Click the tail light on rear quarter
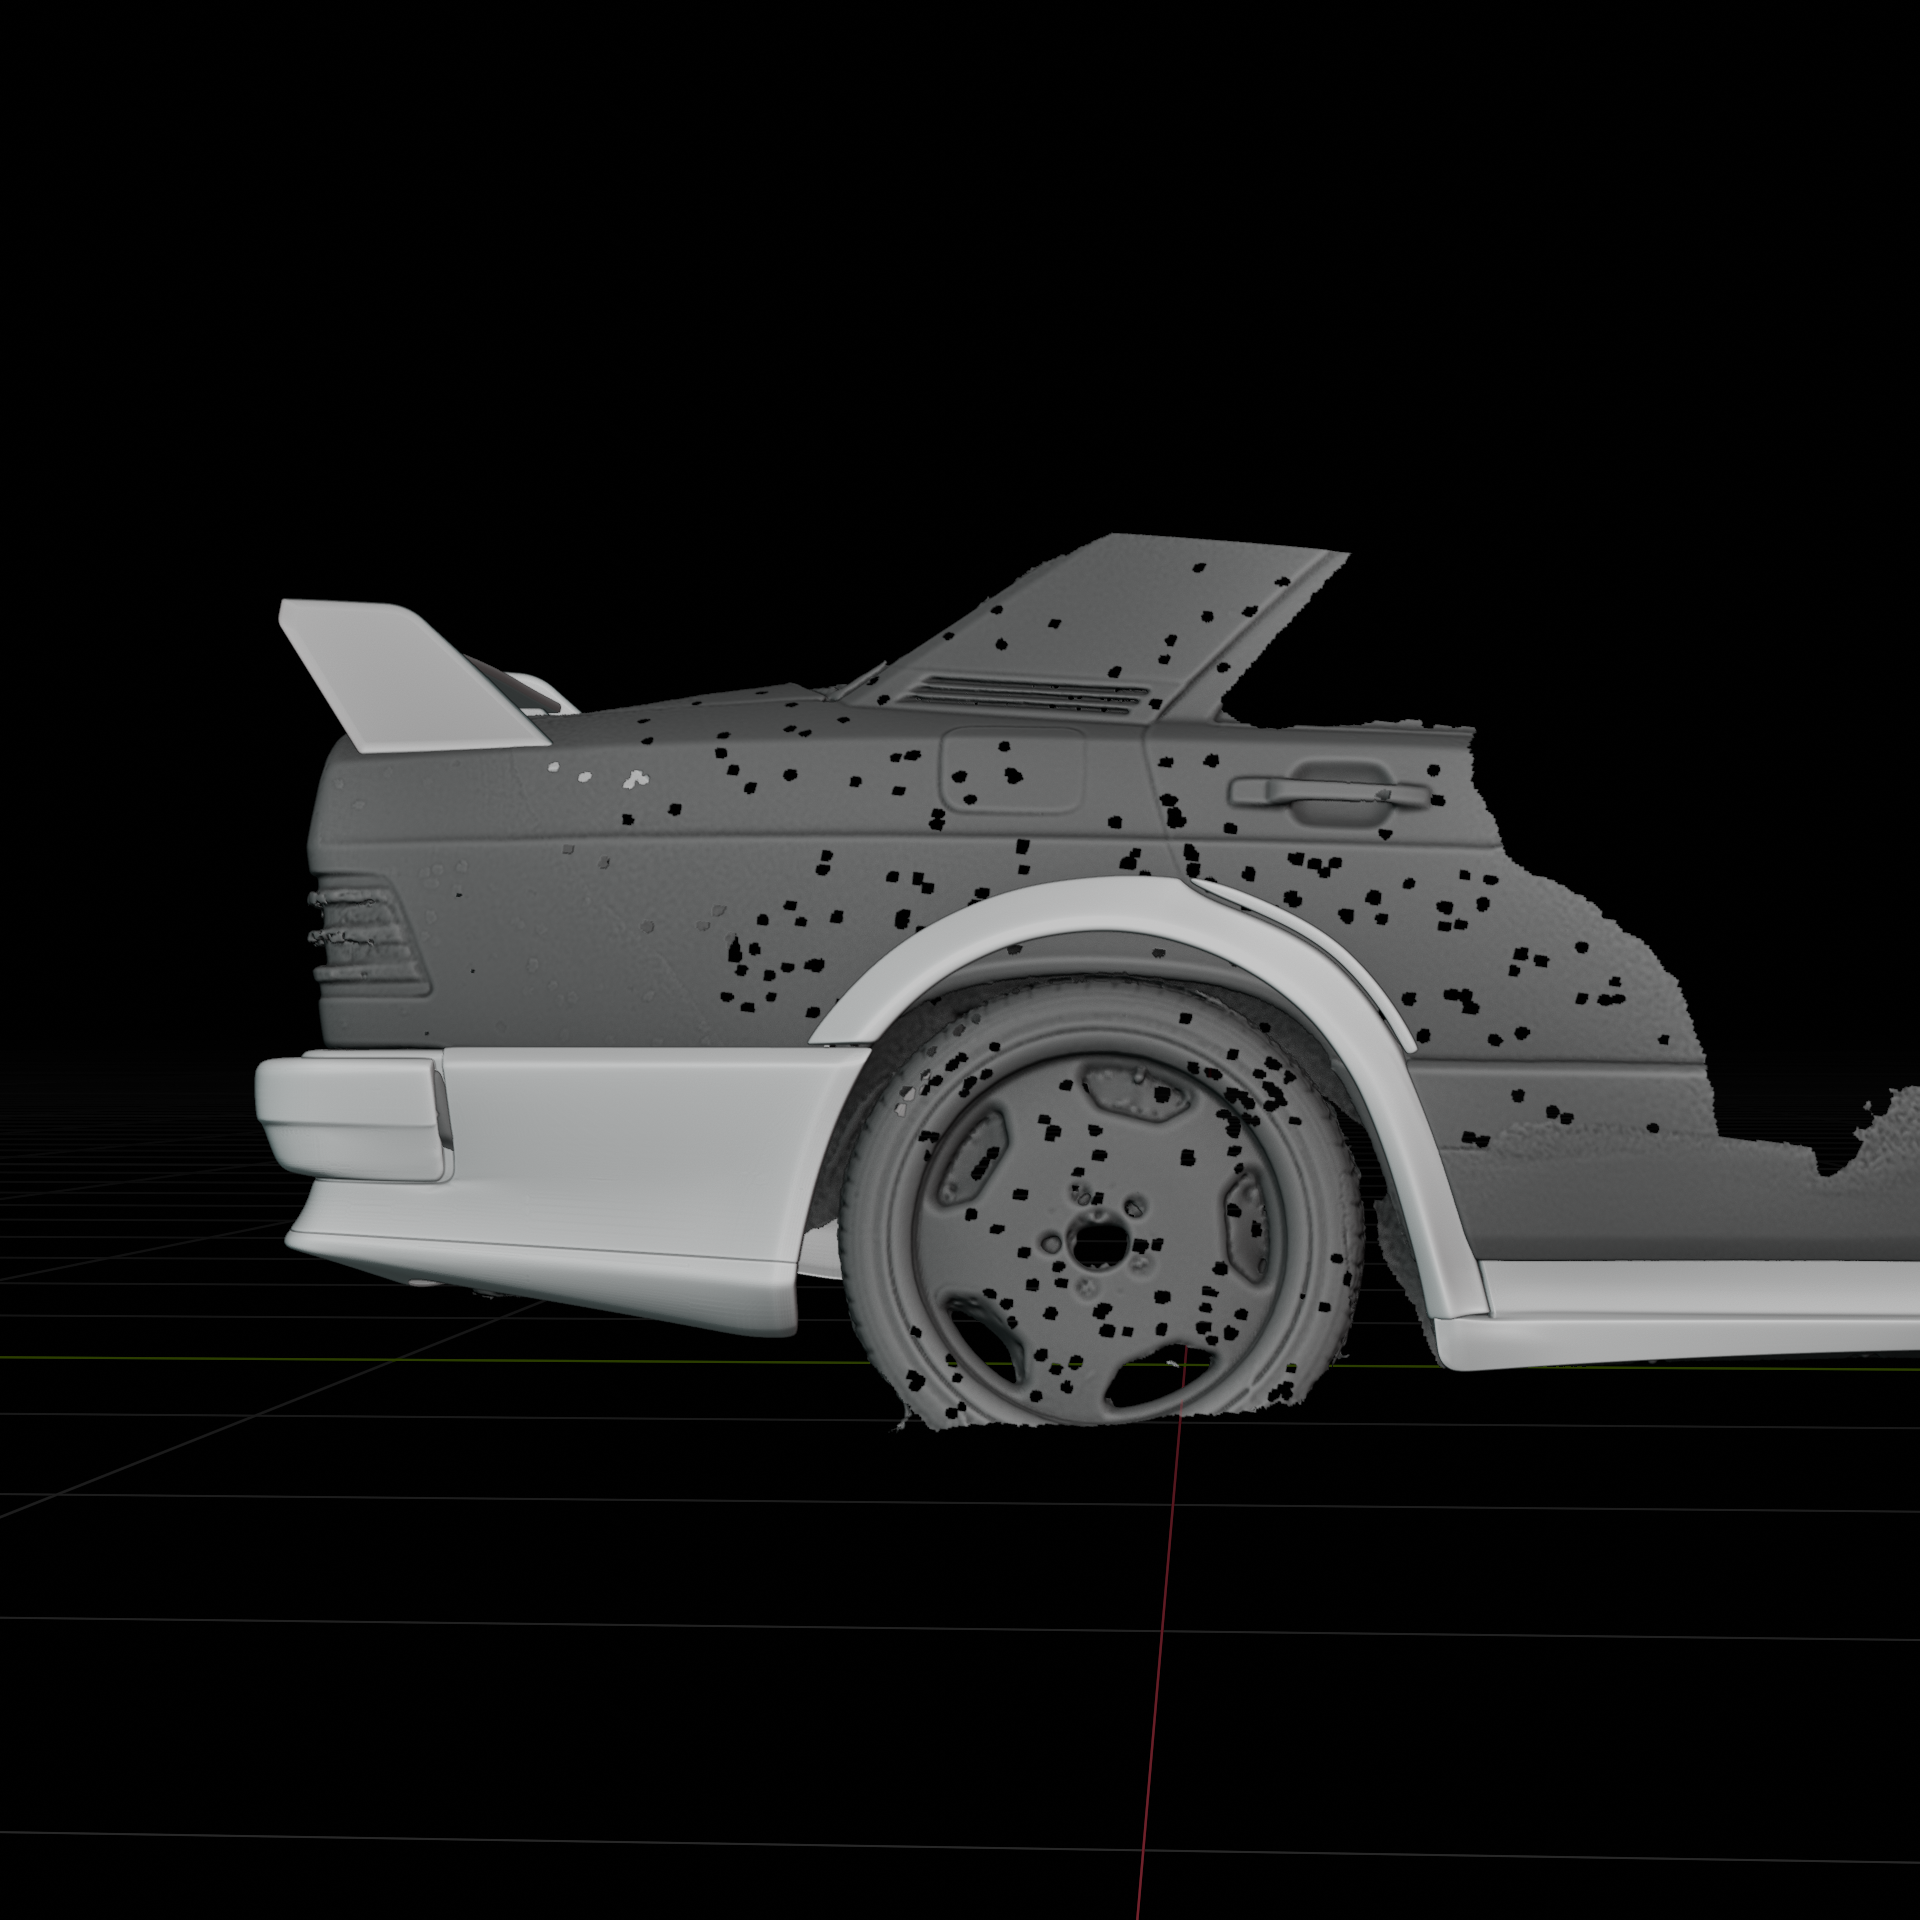 [368, 936]
